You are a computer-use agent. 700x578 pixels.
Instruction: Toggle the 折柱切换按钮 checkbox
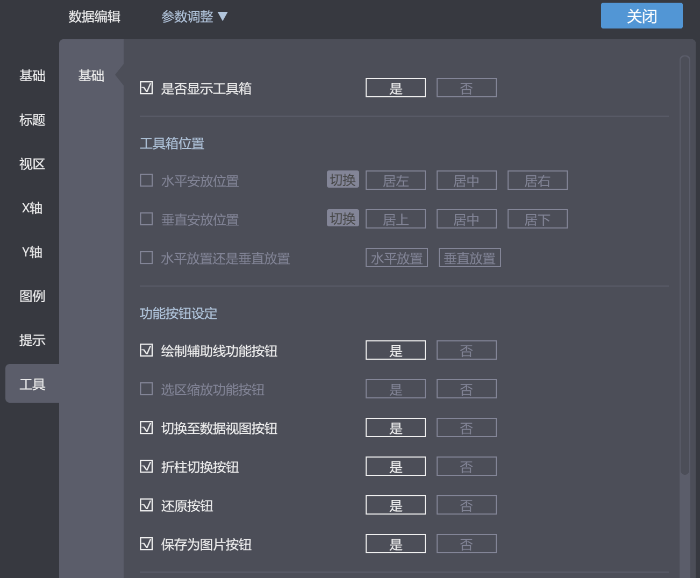[146, 466]
